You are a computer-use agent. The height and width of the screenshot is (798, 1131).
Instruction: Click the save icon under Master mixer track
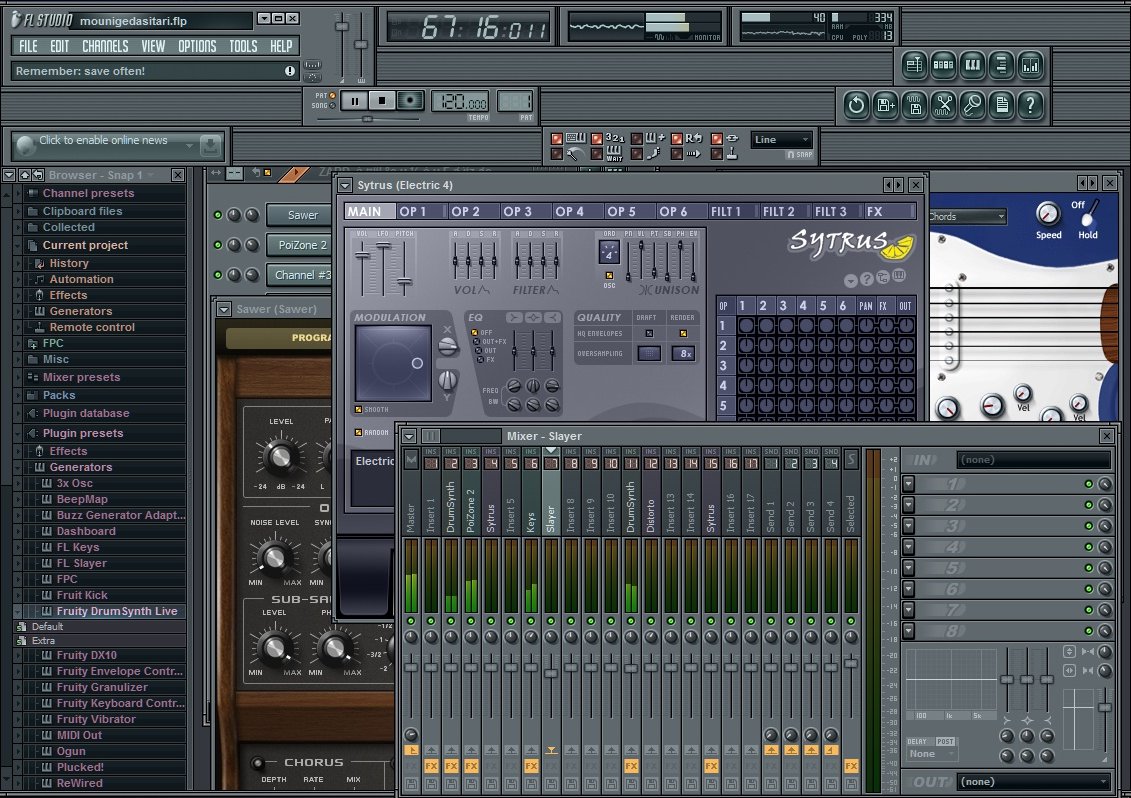pyautogui.click(x=411, y=784)
